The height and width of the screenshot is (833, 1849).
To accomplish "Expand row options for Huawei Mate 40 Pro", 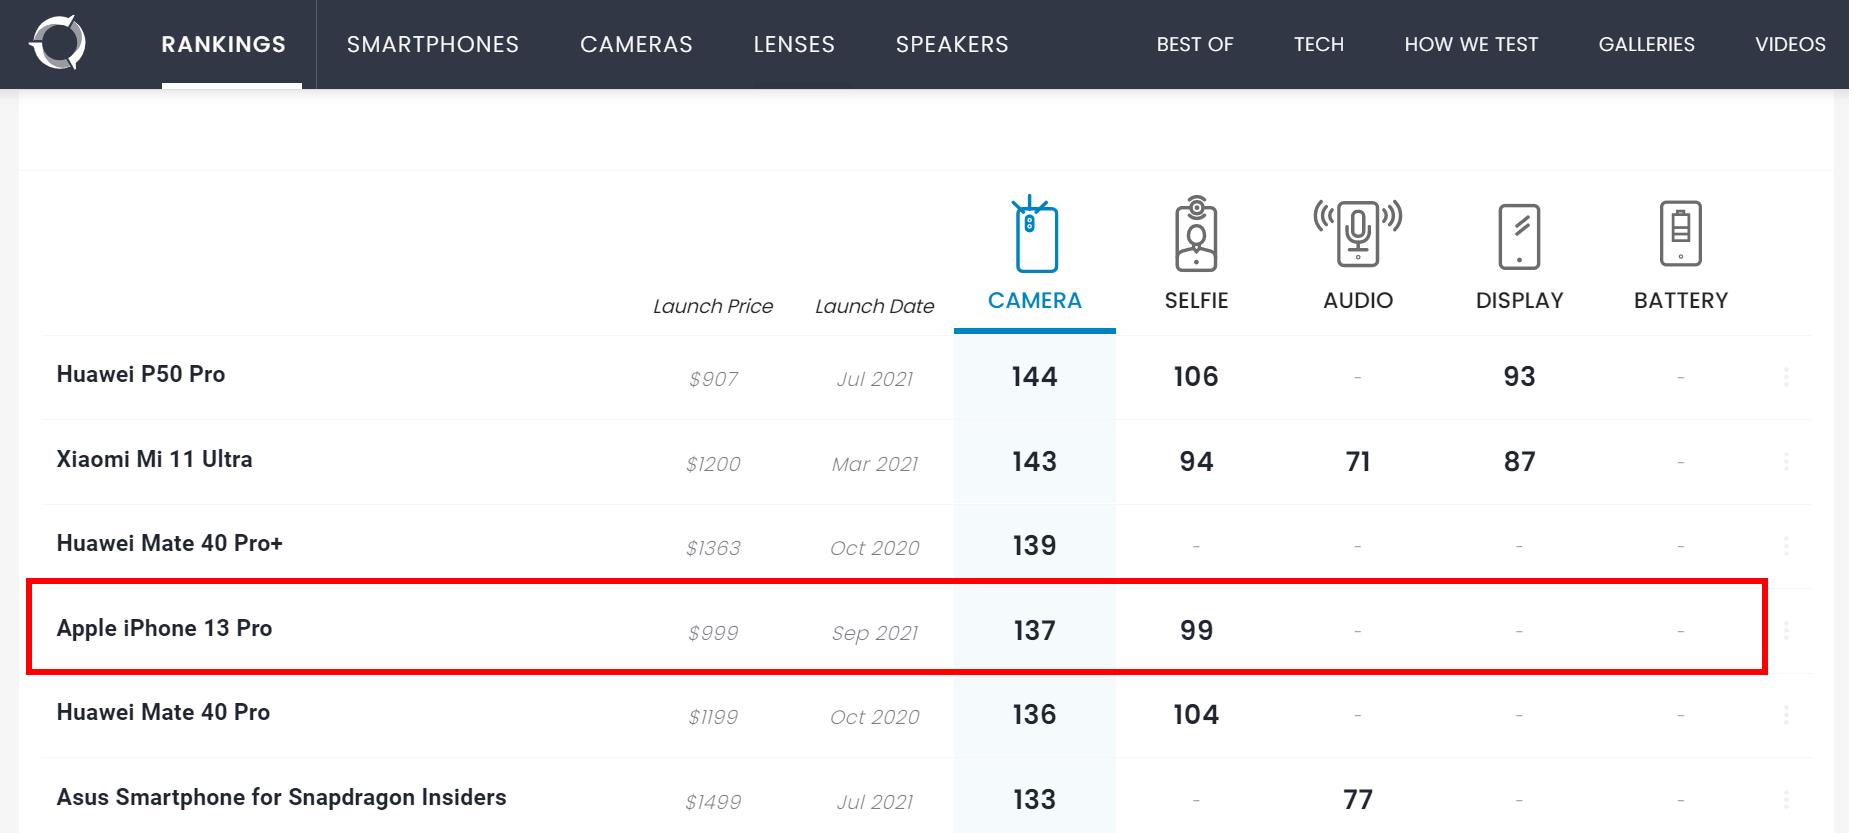I will (x=1786, y=715).
